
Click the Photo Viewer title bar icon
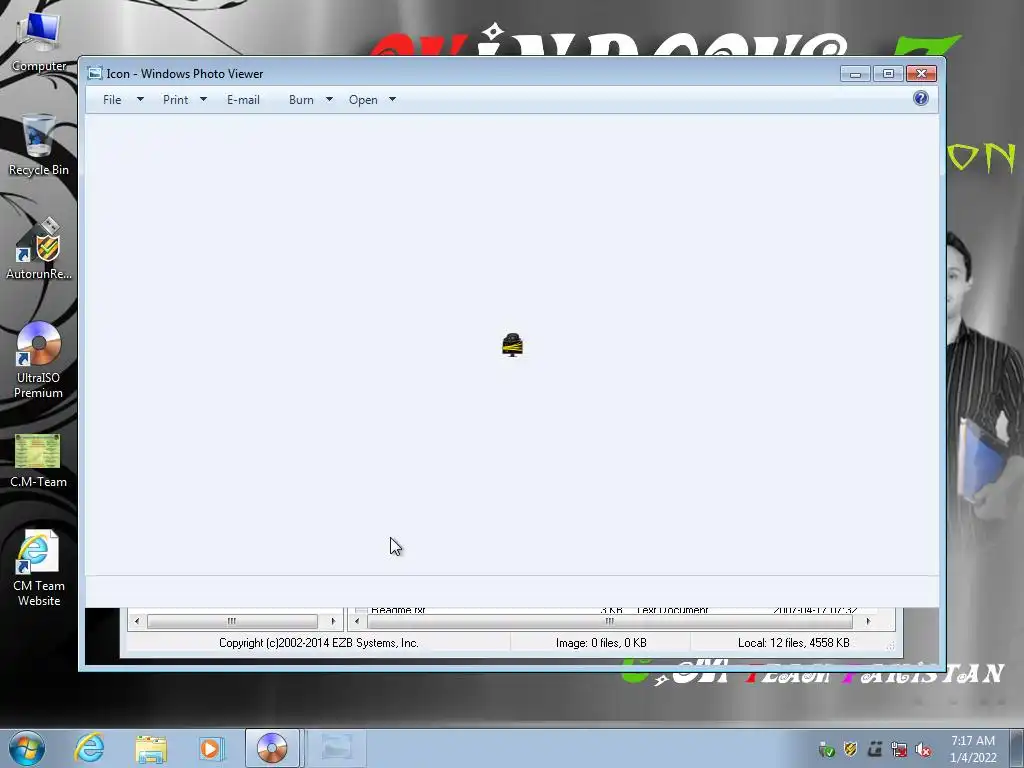tap(95, 73)
